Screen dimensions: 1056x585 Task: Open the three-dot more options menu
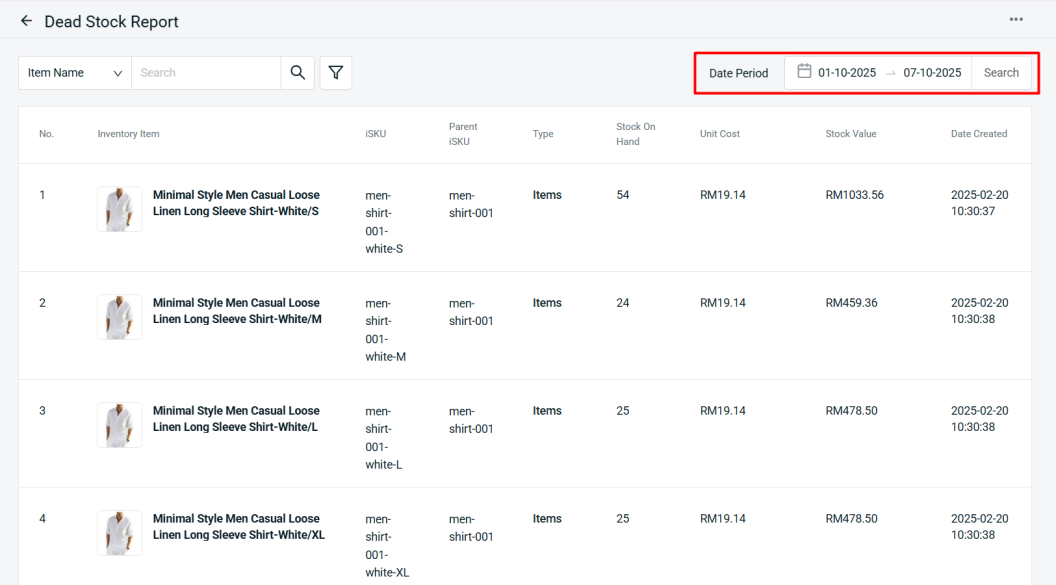coord(1016,20)
